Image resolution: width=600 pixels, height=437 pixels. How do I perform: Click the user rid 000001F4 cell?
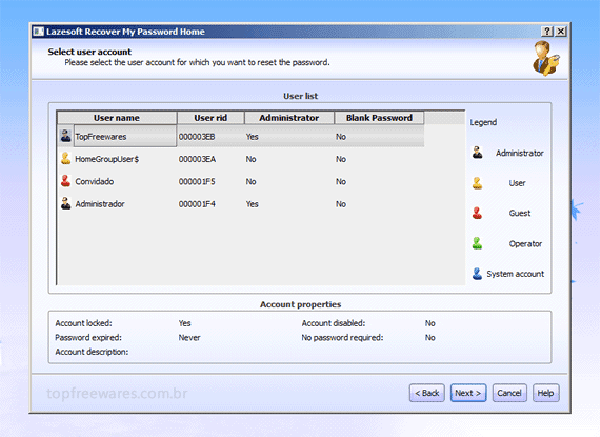tap(197, 204)
